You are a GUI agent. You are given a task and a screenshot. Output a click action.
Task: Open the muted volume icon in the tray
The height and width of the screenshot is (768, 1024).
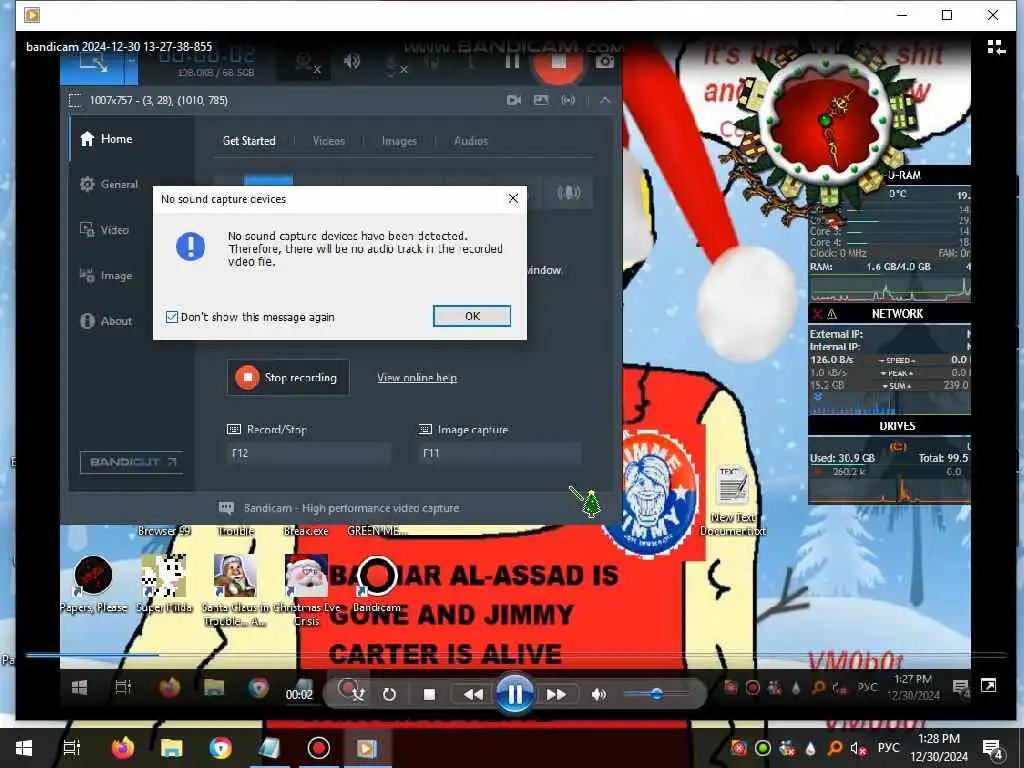[x=858, y=748]
